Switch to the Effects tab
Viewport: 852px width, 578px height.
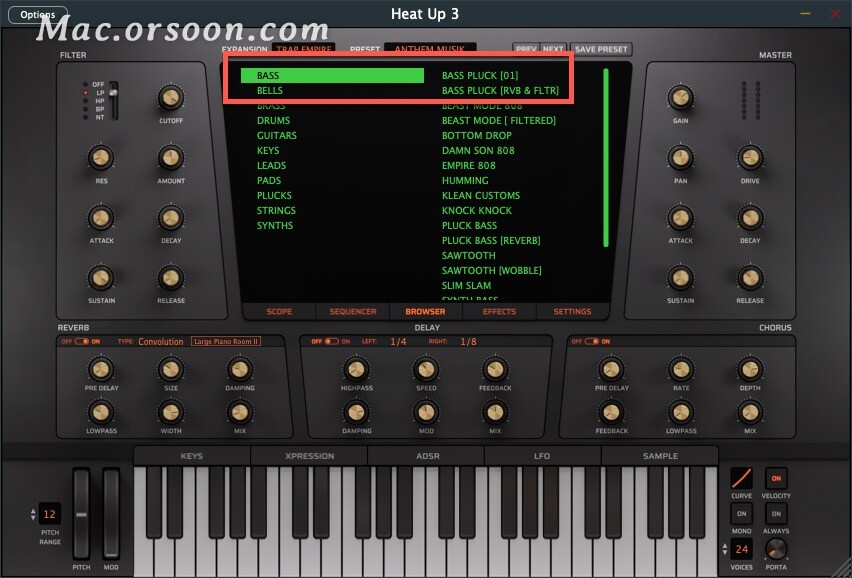(x=499, y=311)
